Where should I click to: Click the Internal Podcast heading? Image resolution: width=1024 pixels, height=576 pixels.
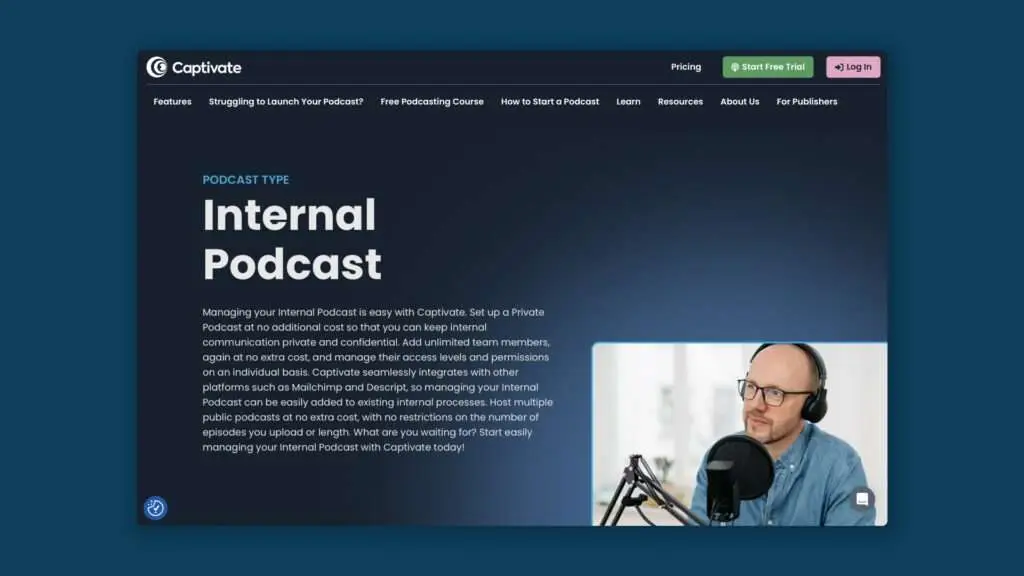click(x=292, y=240)
